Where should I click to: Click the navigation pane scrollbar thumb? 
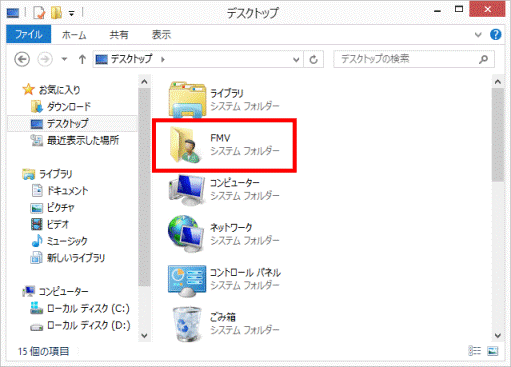[x=144, y=187]
